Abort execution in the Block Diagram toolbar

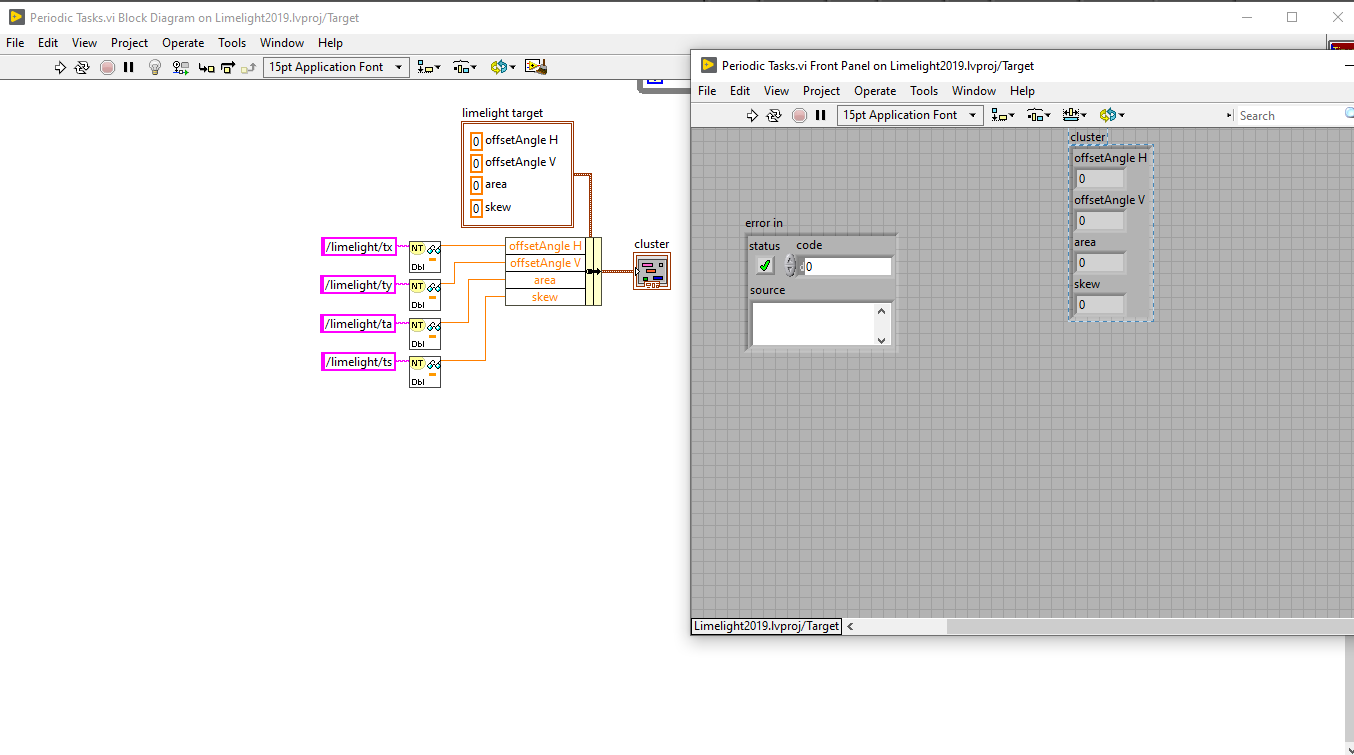(x=107, y=67)
